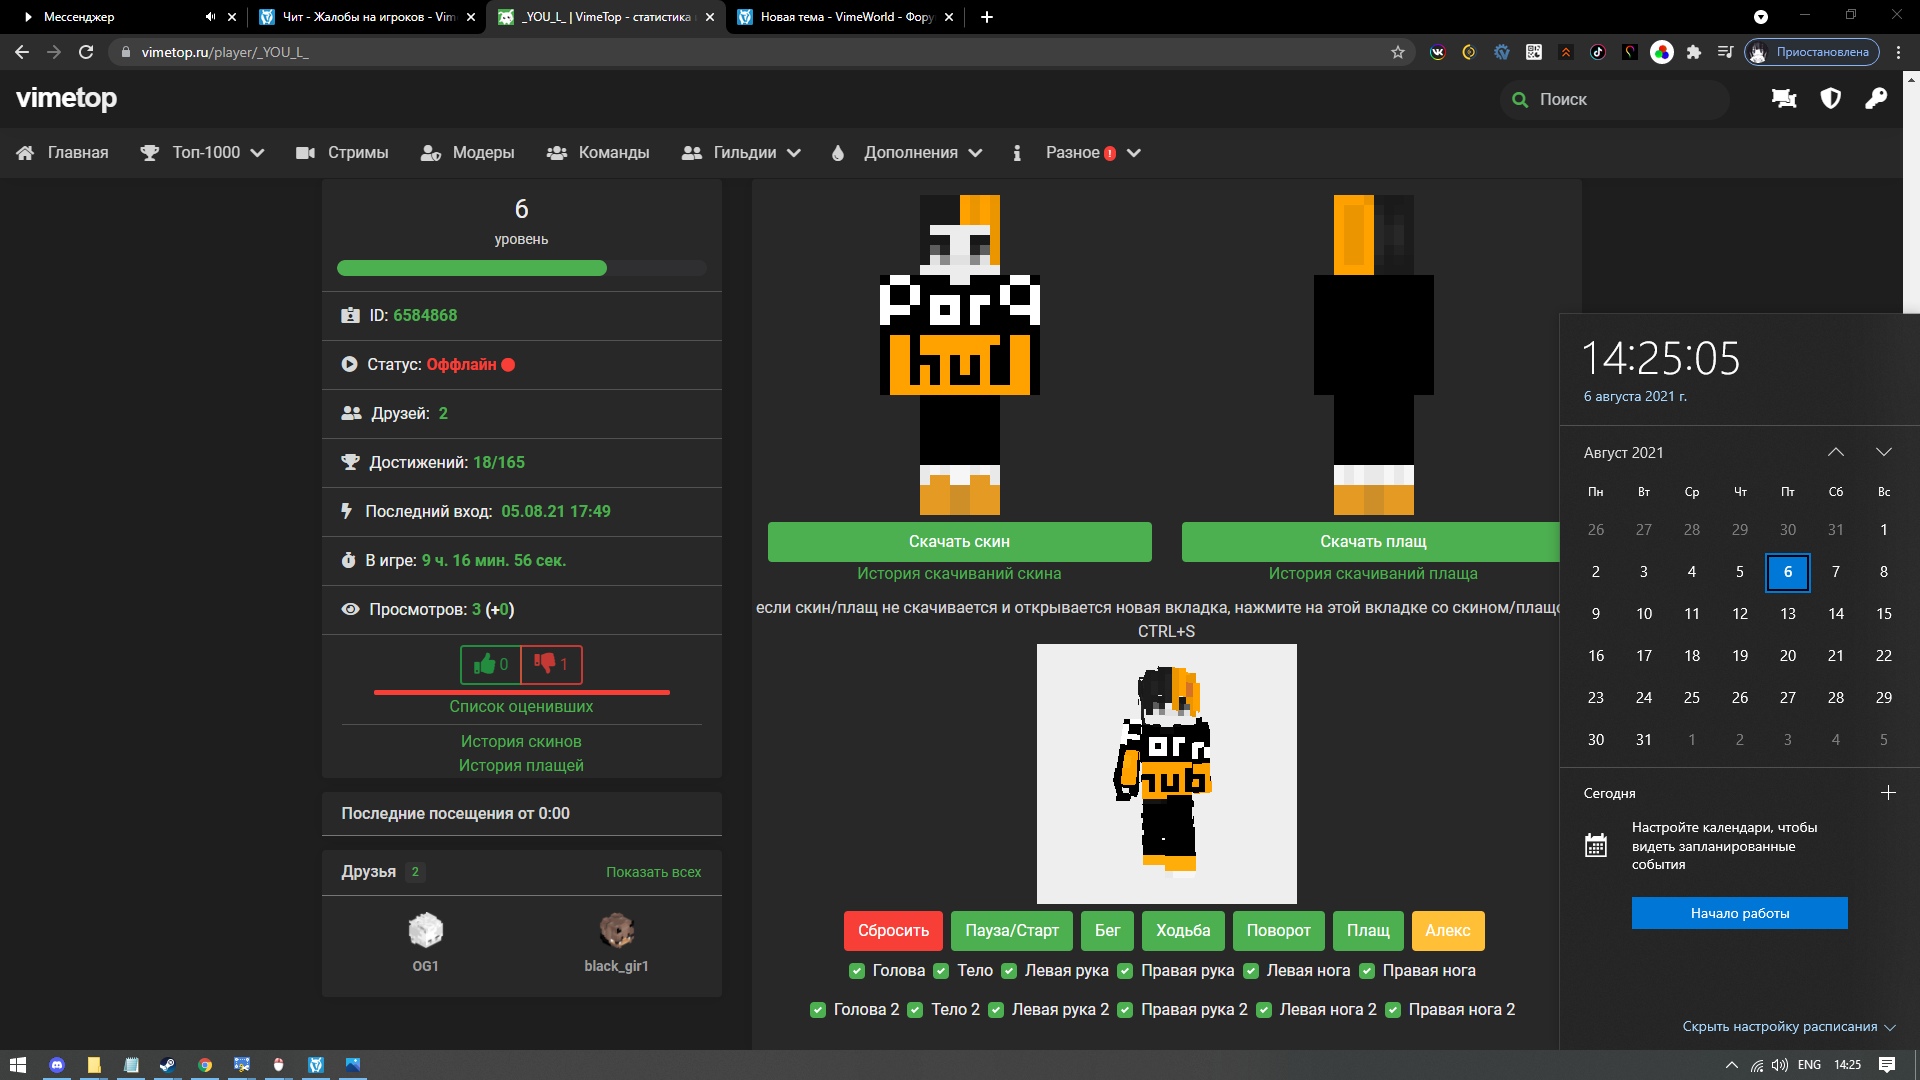The width and height of the screenshot is (1920, 1080).
Task: Click the OG1 friend avatar
Action: pos(425,931)
